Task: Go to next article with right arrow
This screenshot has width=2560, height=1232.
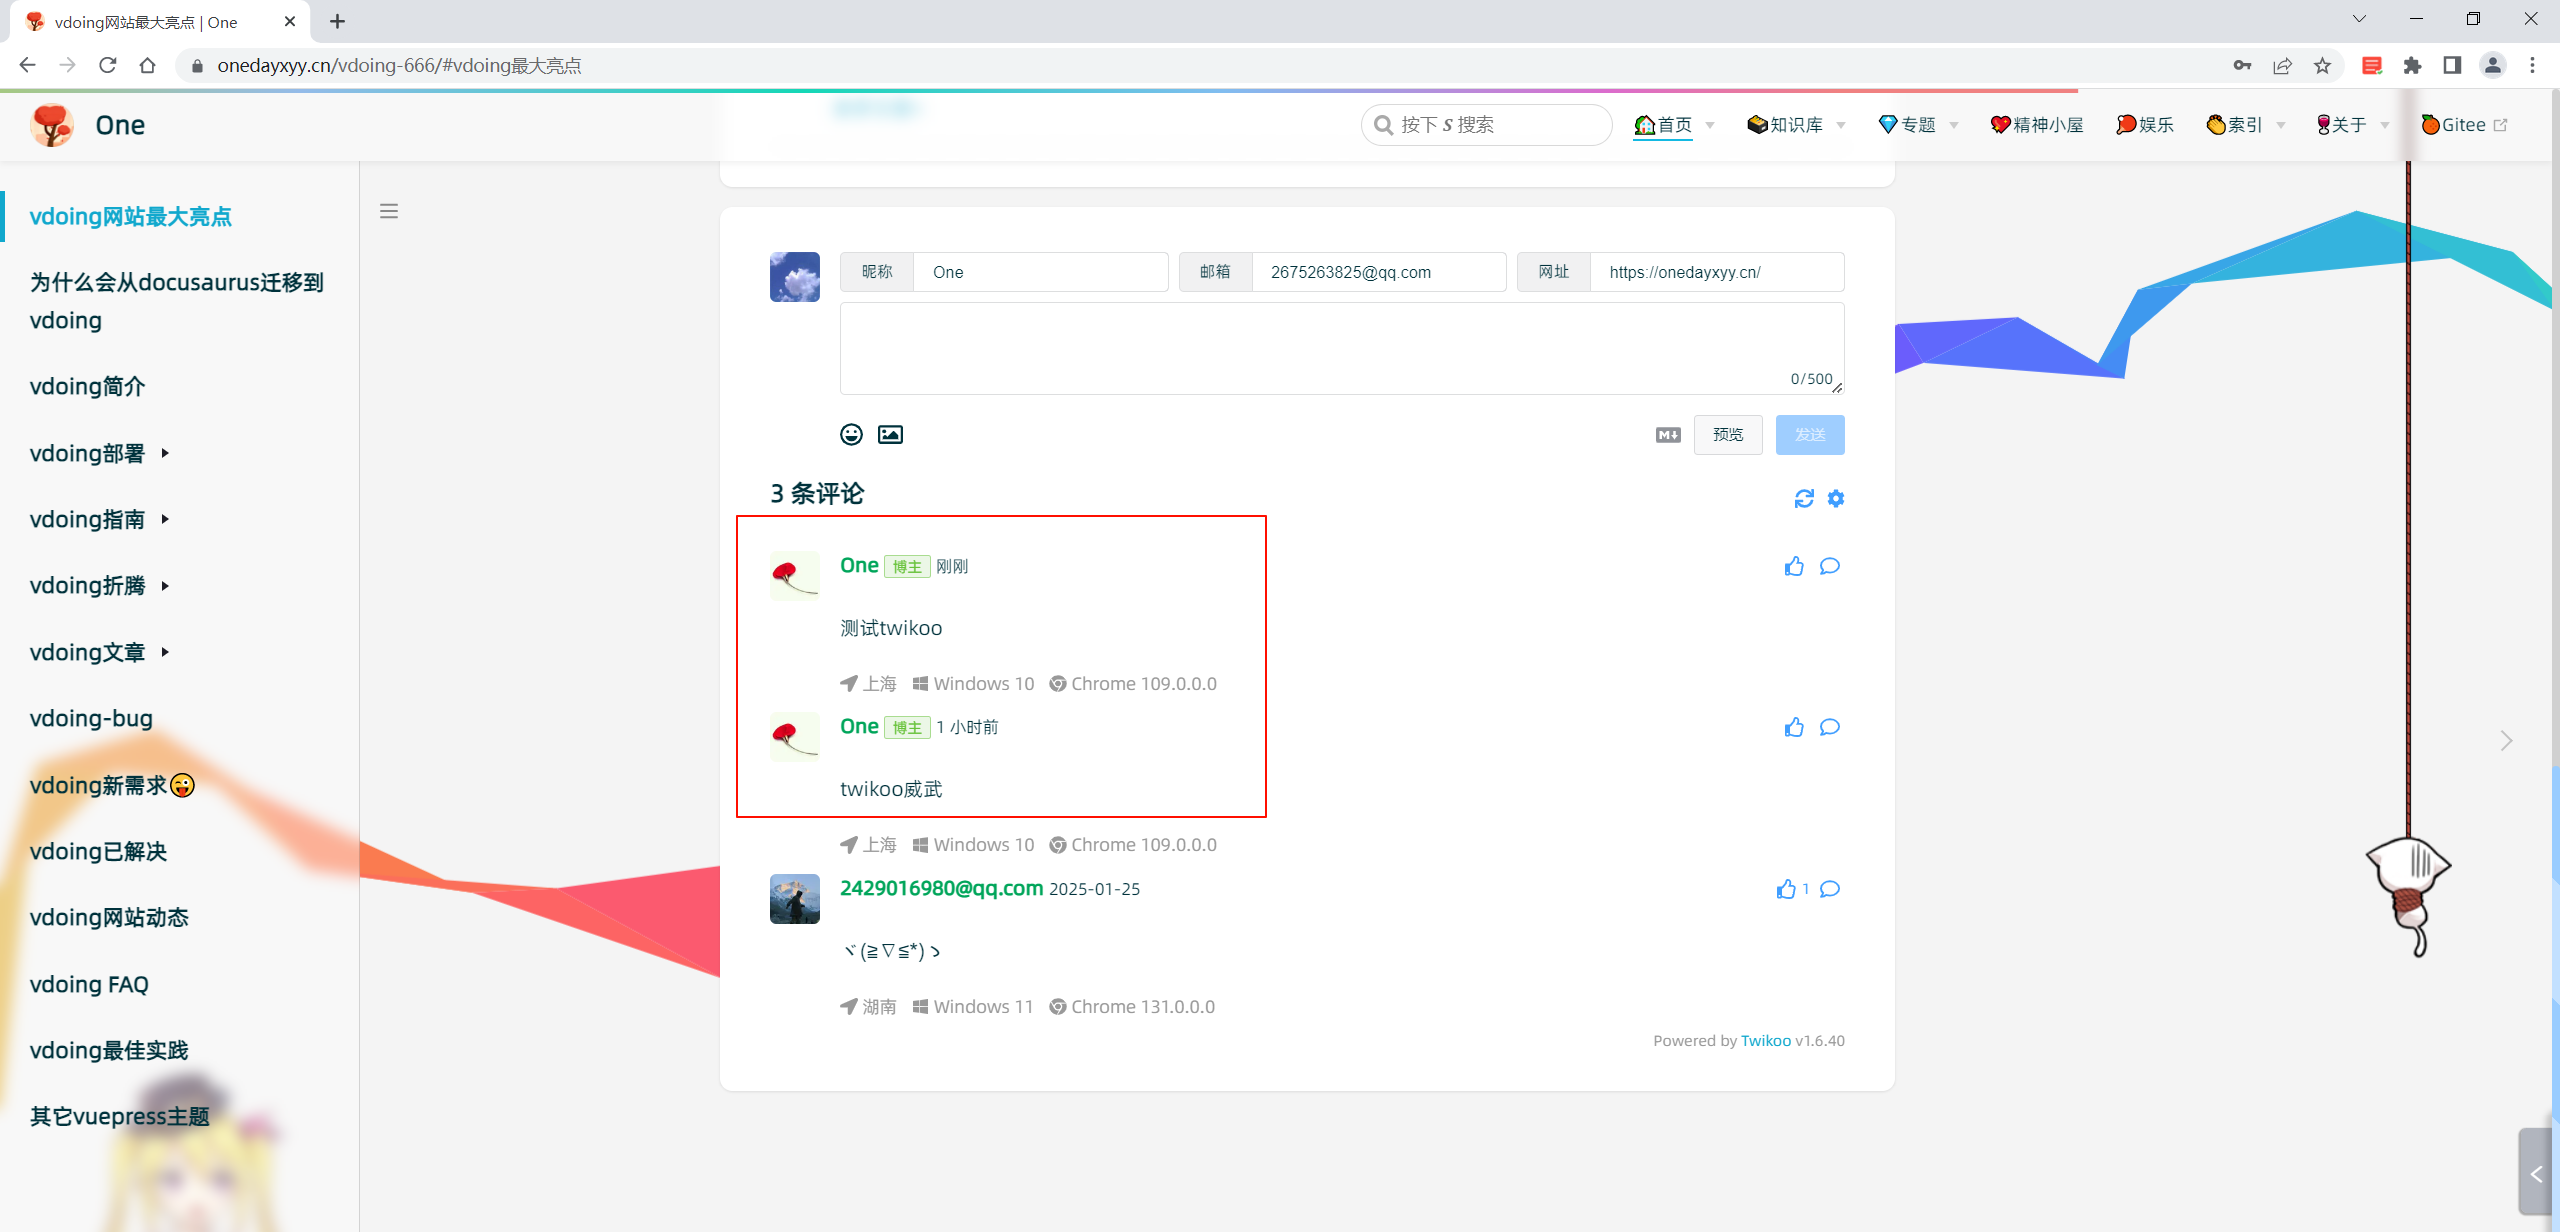Action: pyautogui.click(x=2506, y=741)
